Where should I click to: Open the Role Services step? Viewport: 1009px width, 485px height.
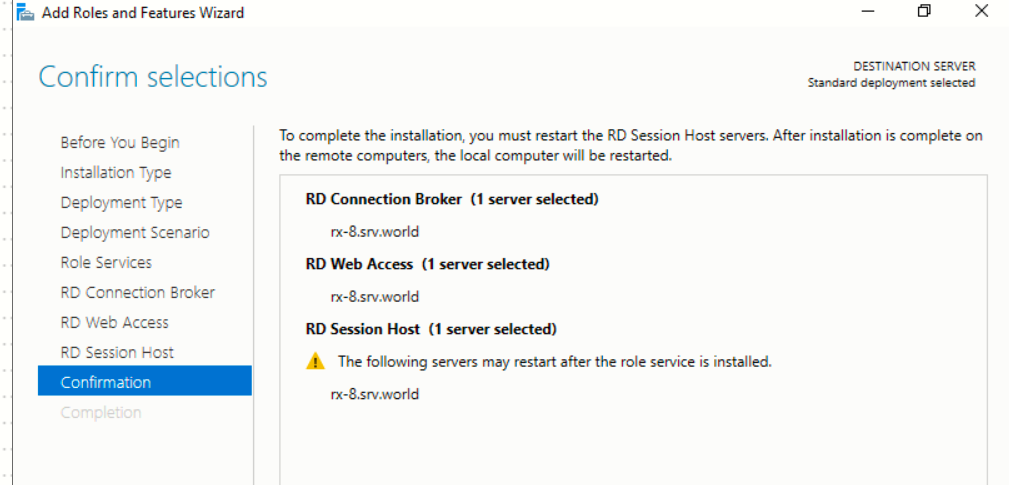pyautogui.click(x=106, y=263)
